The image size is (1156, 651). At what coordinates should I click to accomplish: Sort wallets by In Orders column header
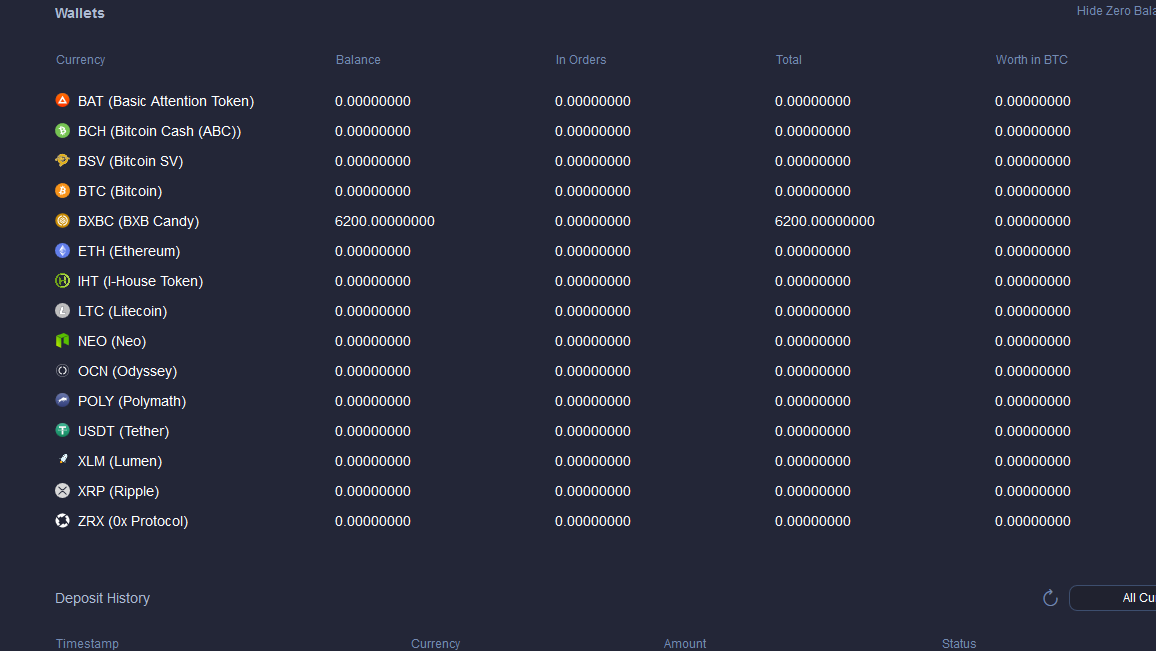(581, 60)
